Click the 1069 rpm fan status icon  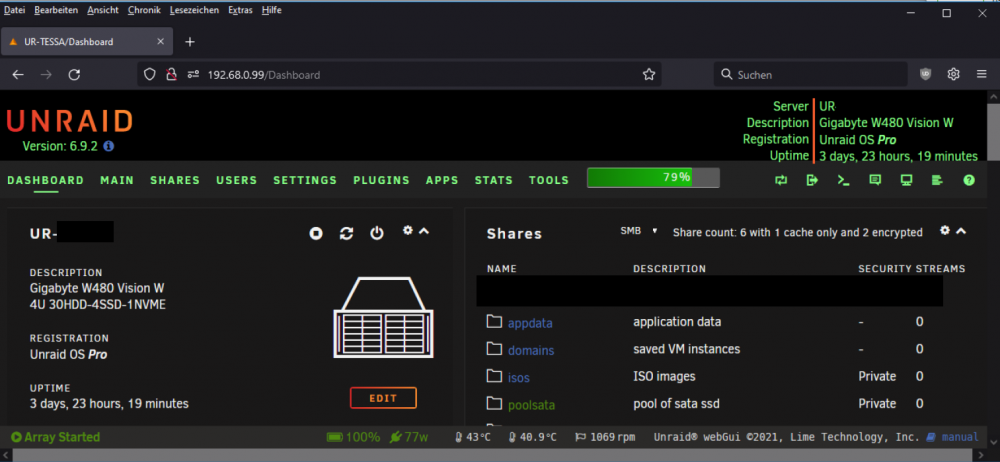(x=580, y=438)
